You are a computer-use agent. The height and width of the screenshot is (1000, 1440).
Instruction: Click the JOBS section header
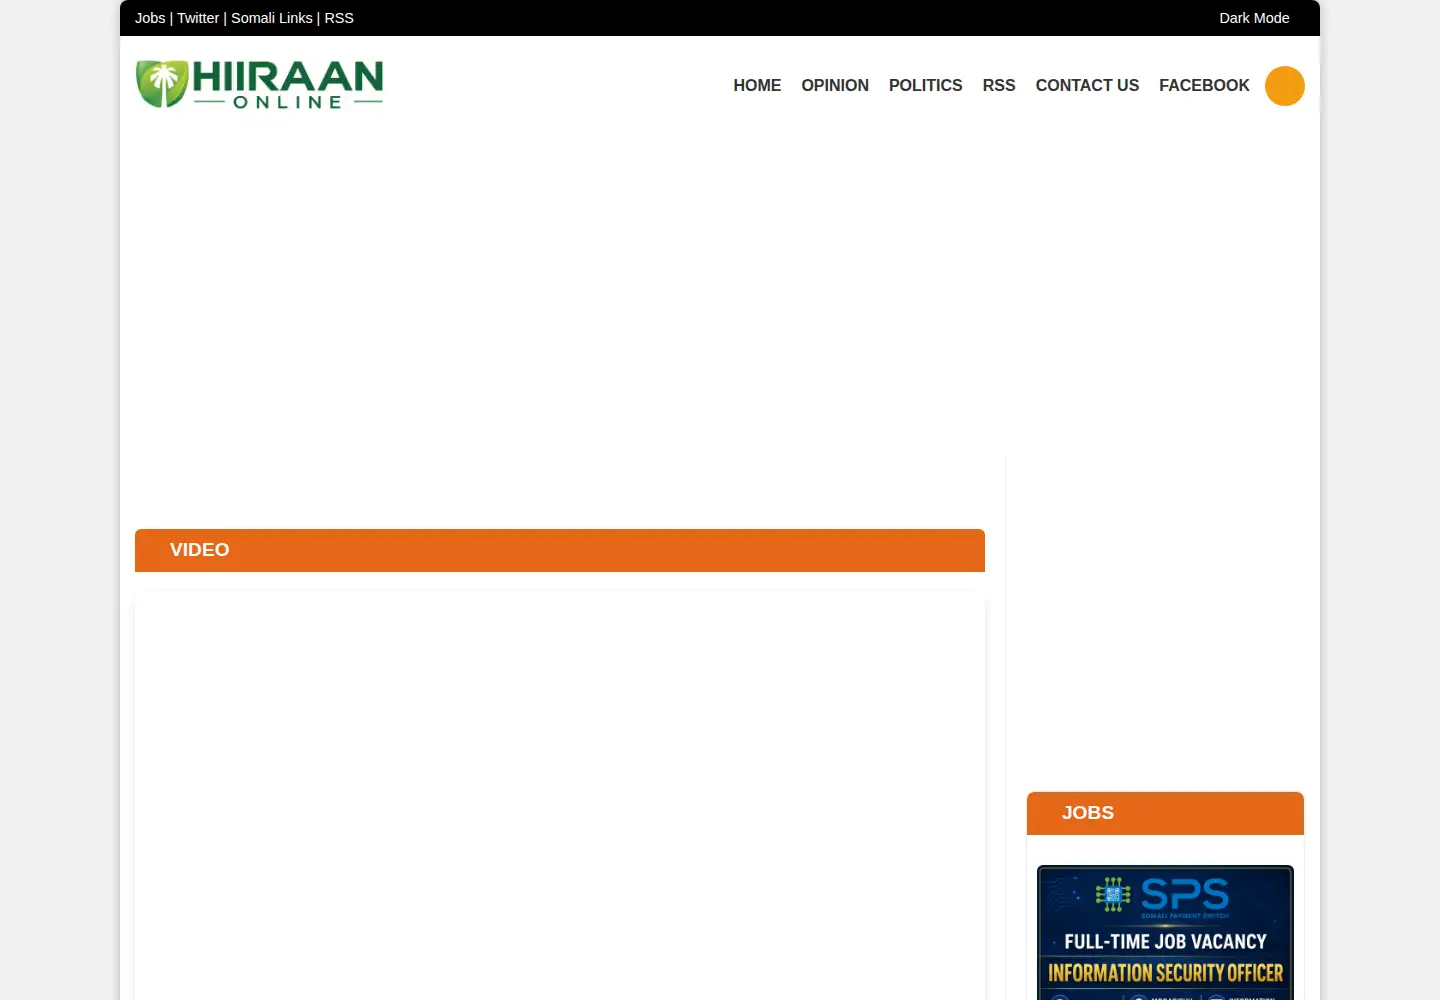point(1165,813)
